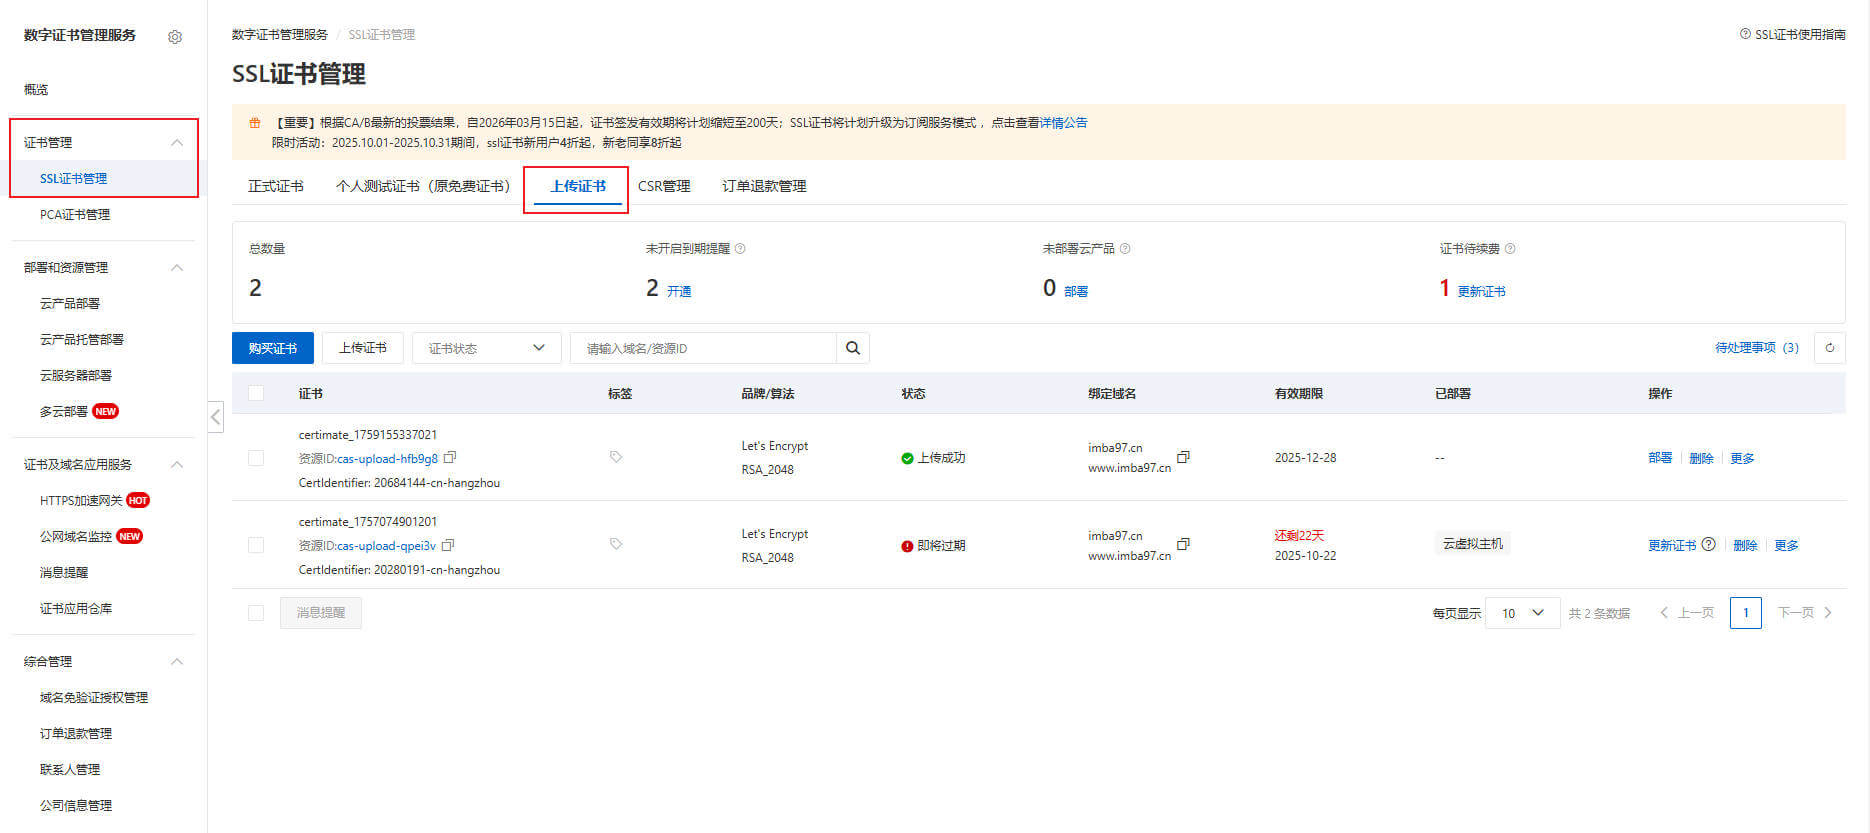
Task: Toggle the select-all checkbox in table header
Action: point(256,393)
